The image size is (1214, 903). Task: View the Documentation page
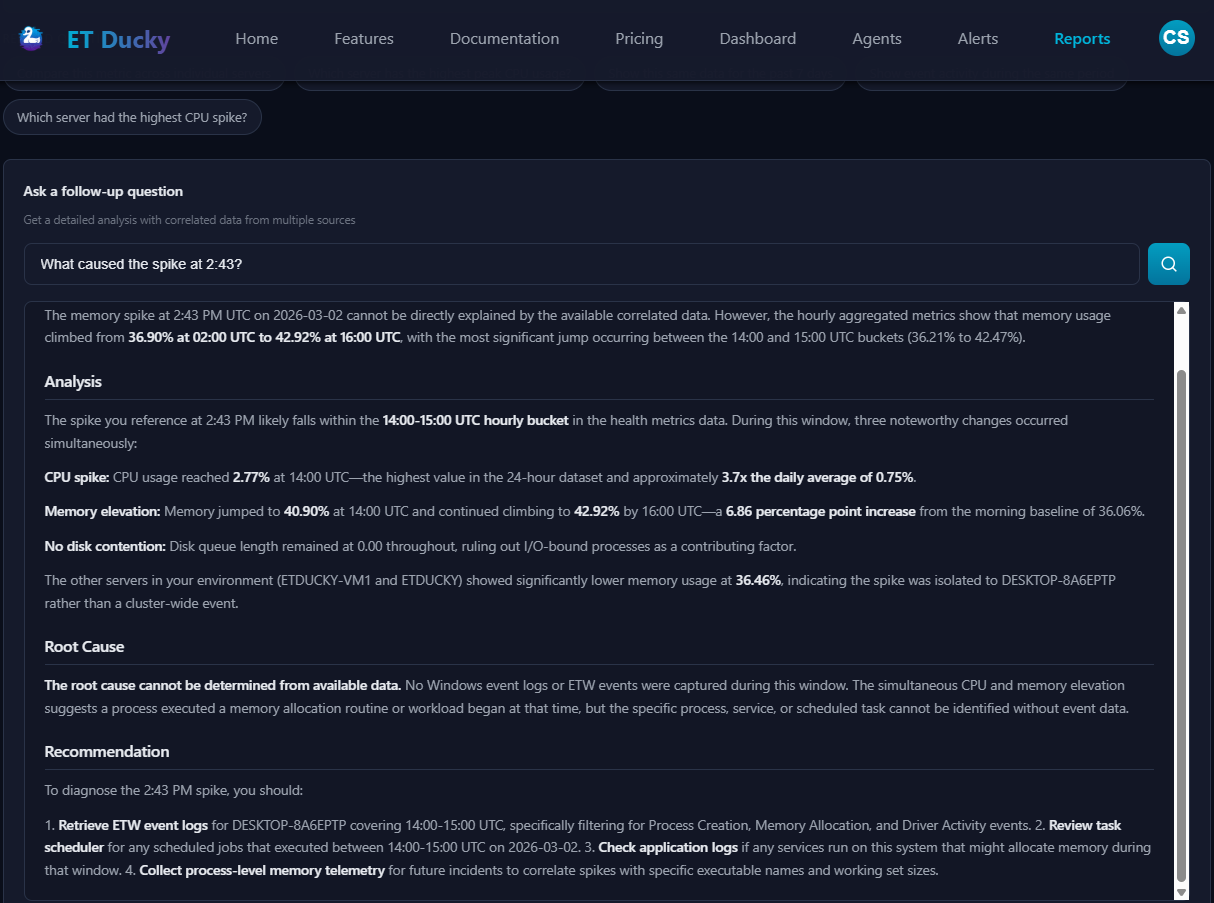pyautogui.click(x=504, y=38)
